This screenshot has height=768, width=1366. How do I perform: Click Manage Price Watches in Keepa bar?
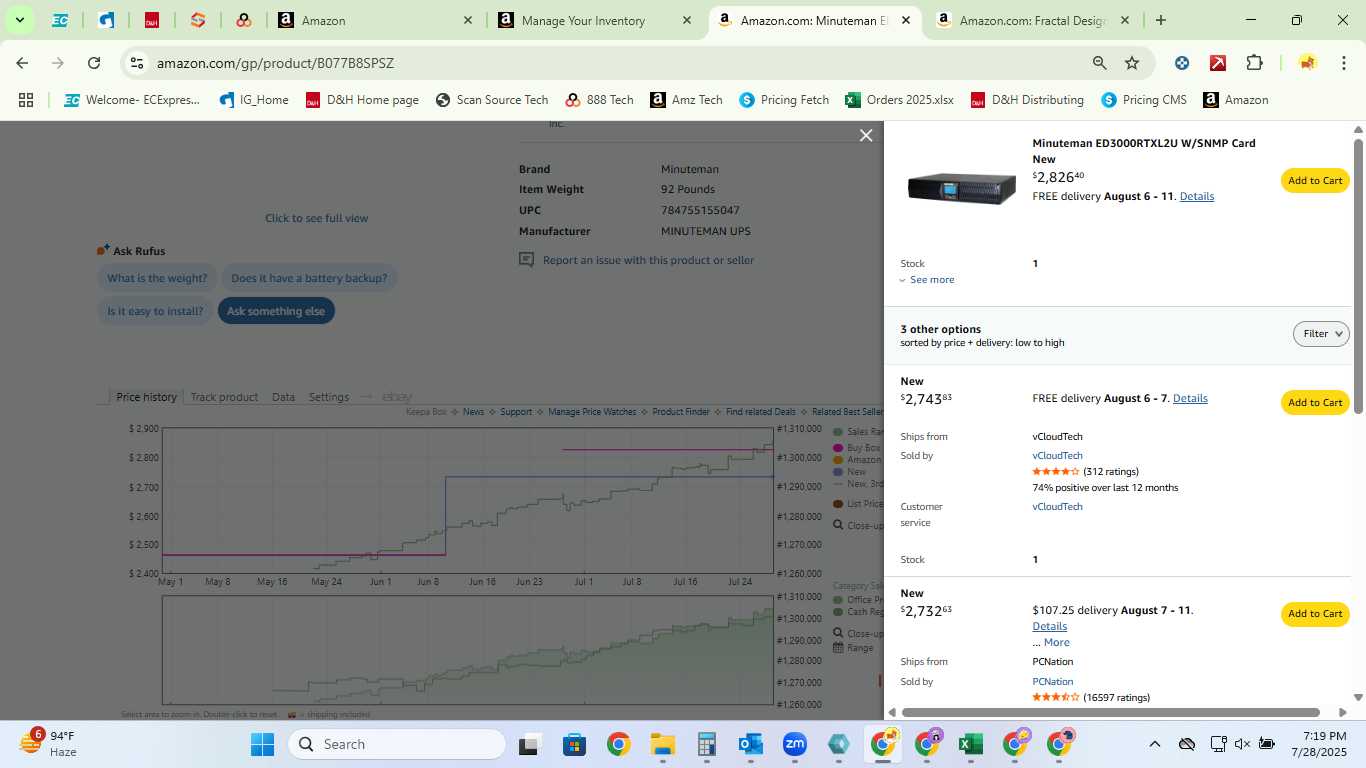[x=592, y=412]
